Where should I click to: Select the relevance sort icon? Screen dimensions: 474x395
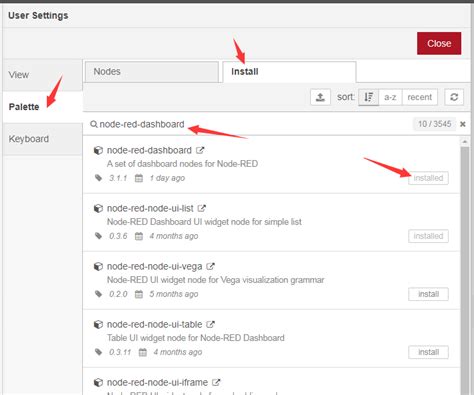pos(369,97)
